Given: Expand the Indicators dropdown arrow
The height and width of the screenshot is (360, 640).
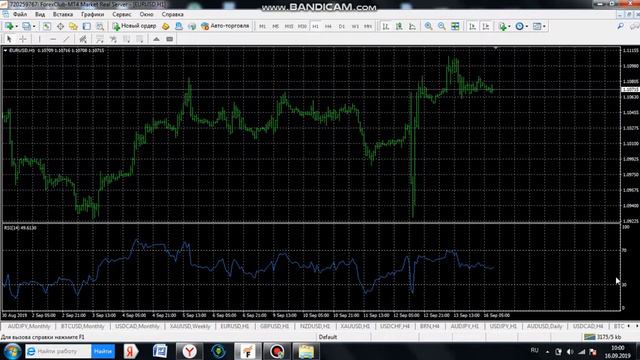Looking at the screenshot, I should (x=510, y=27).
